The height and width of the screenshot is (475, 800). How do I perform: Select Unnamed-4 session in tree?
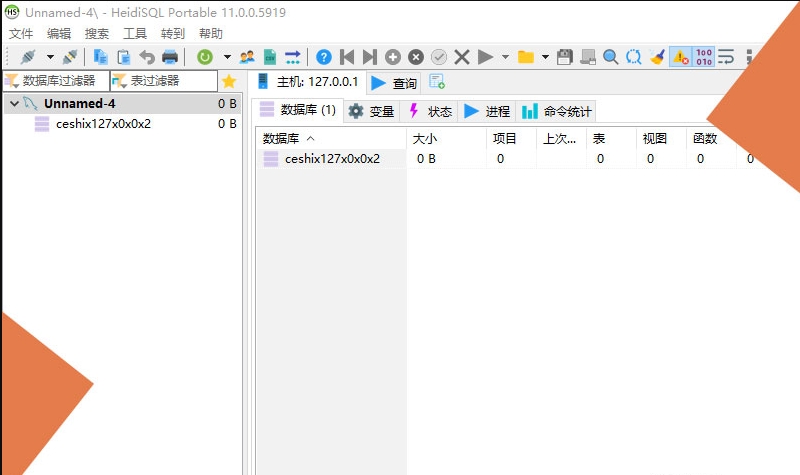[x=79, y=104]
